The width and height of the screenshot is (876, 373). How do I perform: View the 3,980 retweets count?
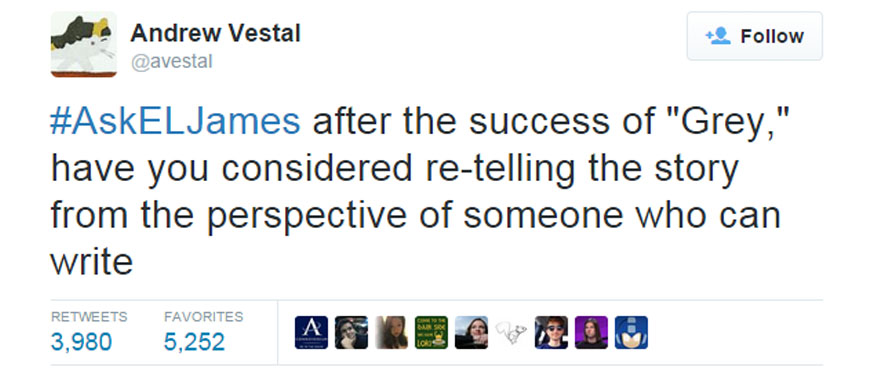tap(82, 341)
